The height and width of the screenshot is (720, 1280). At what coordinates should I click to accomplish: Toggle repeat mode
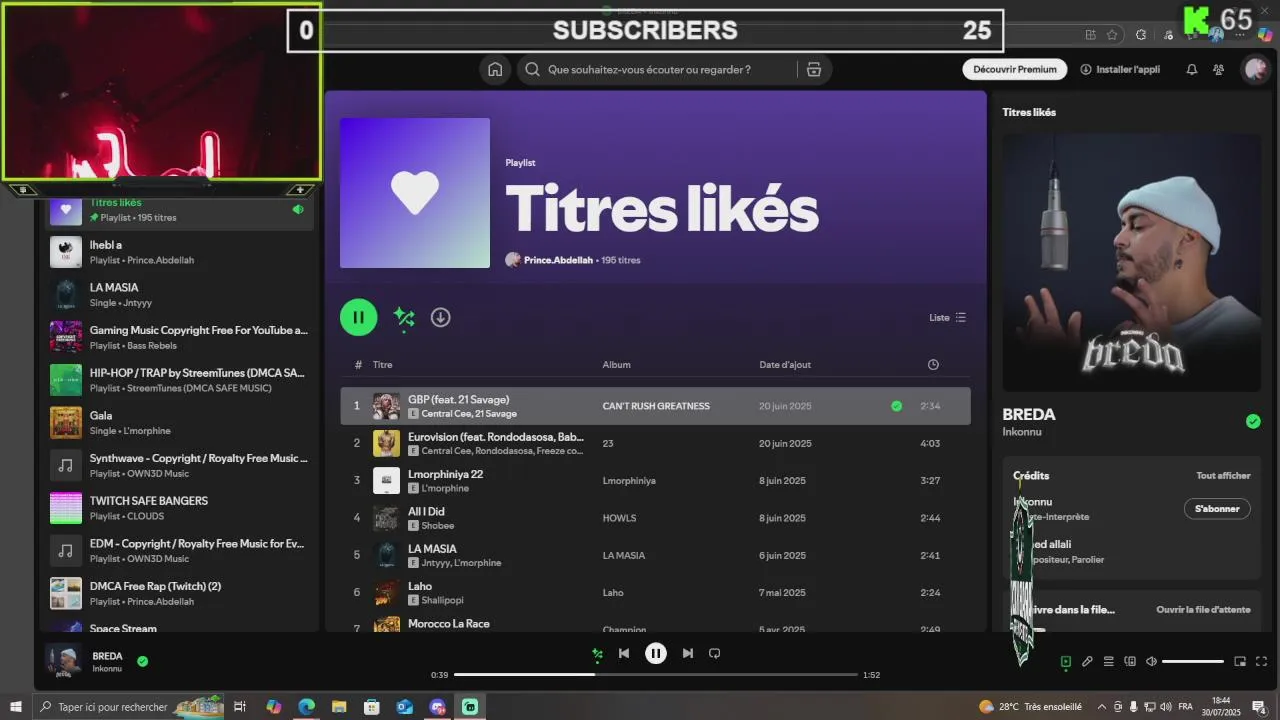(x=714, y=653)
